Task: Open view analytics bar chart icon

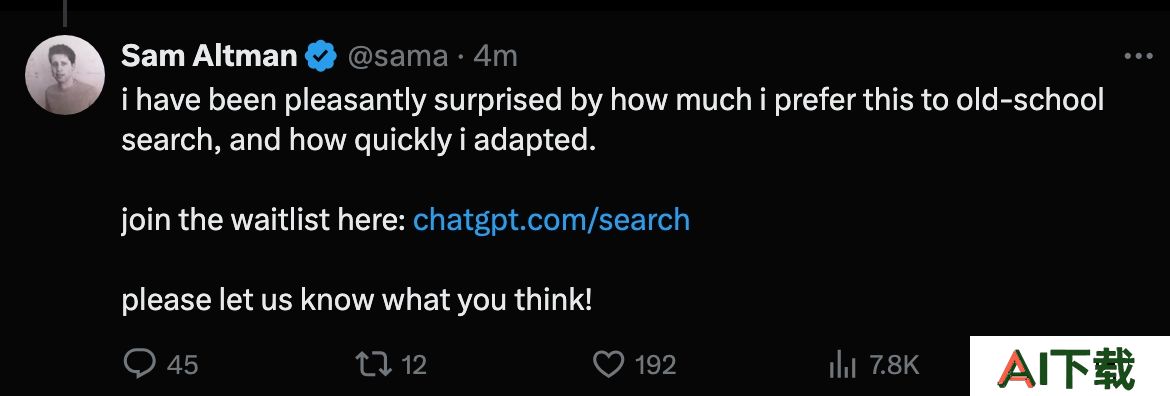Action: (x=842, y=364)
